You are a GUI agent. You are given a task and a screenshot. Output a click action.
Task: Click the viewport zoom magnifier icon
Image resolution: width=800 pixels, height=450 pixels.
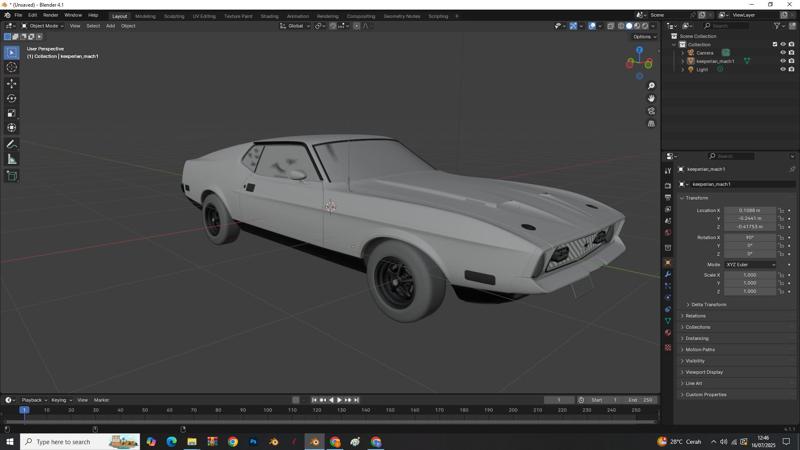click(x=651, y=86)
